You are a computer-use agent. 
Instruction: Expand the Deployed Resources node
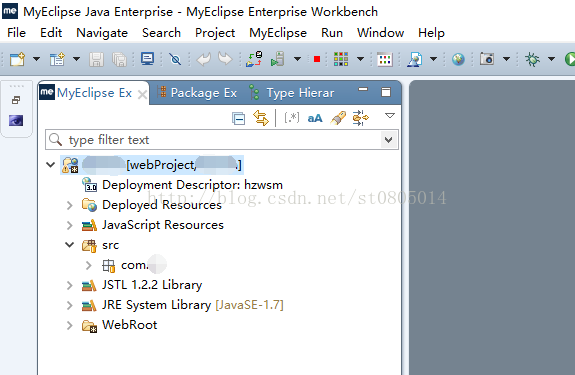70,205
